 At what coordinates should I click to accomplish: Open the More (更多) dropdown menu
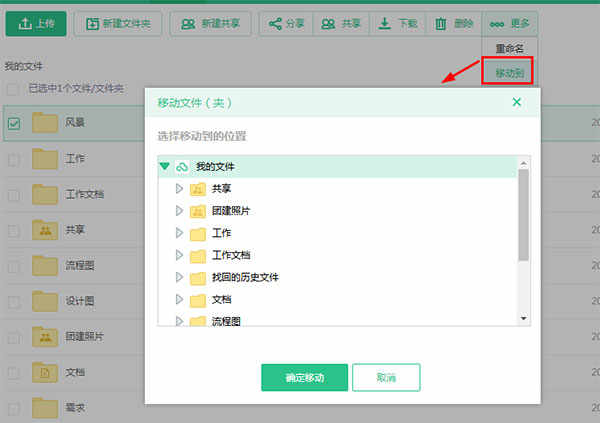[x=509, y=24]
